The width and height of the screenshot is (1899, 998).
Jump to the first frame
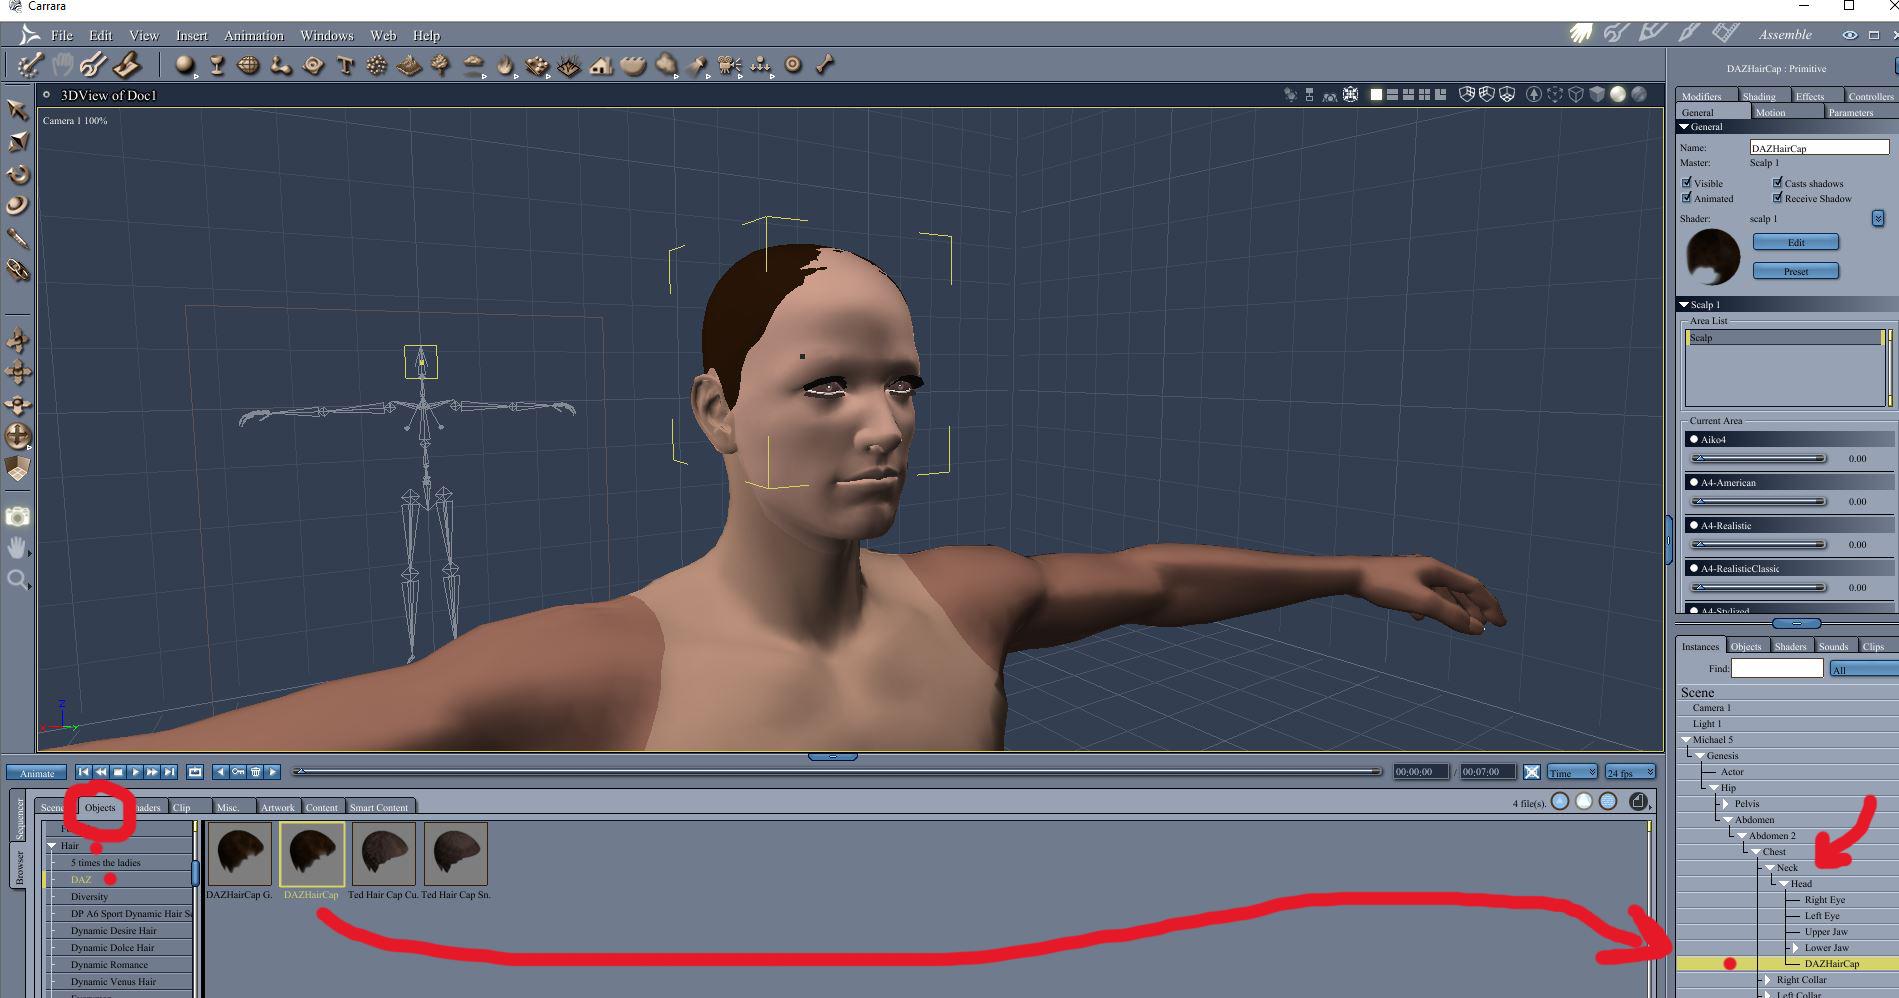84,772
